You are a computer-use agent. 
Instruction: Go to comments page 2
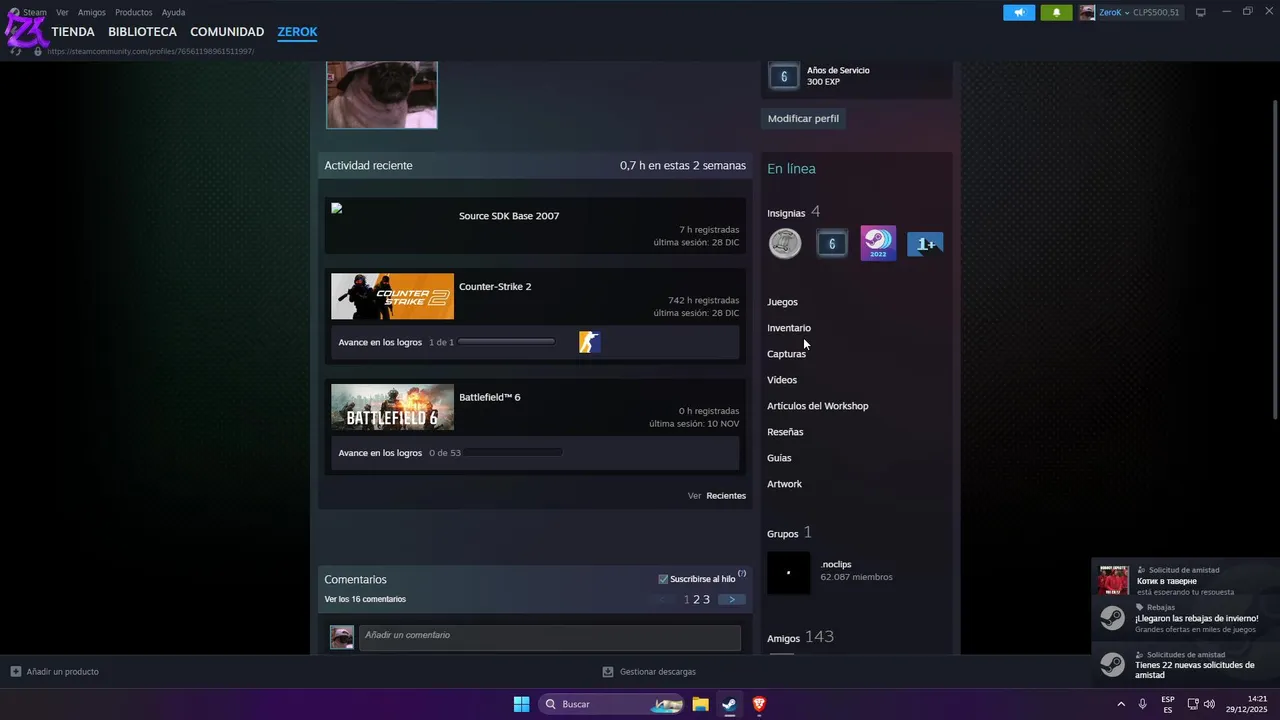(x=697, y=600)
